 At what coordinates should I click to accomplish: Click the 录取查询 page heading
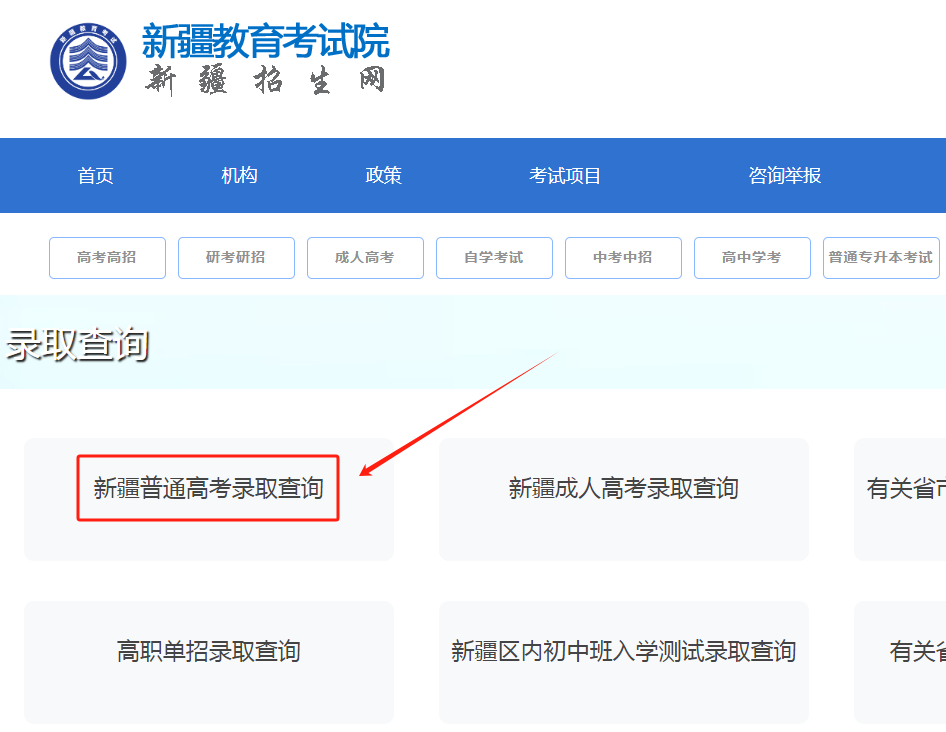[x=77, y=345]
